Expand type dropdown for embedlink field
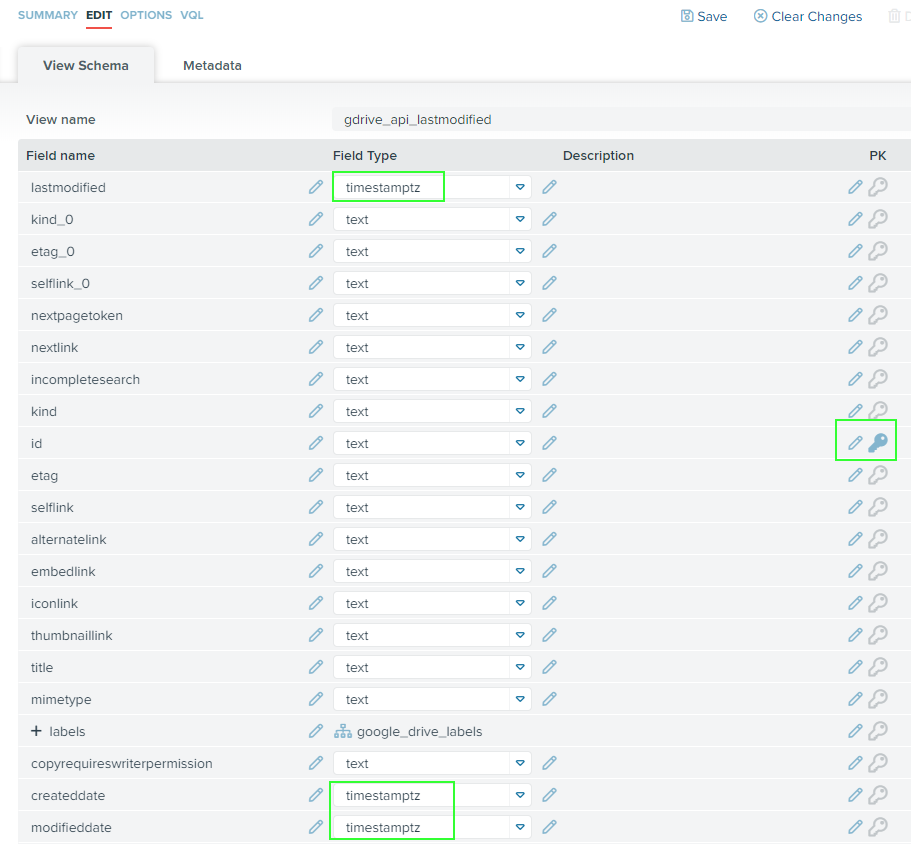The image size is (911, 844). coord(520,571)
